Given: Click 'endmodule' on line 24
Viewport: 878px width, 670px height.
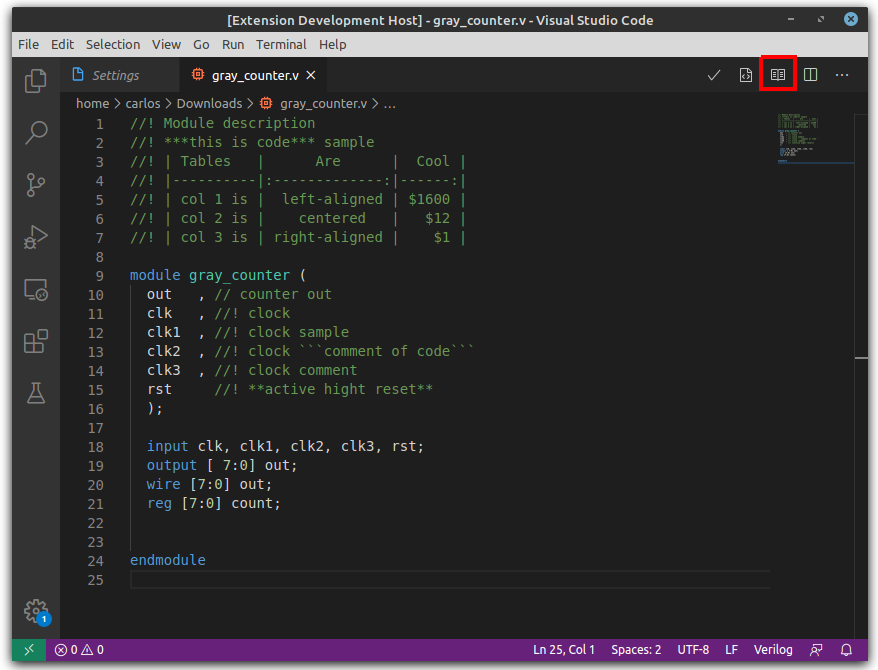Looking at the screenshot, I should pyautogui.click(x=168, y=560).
